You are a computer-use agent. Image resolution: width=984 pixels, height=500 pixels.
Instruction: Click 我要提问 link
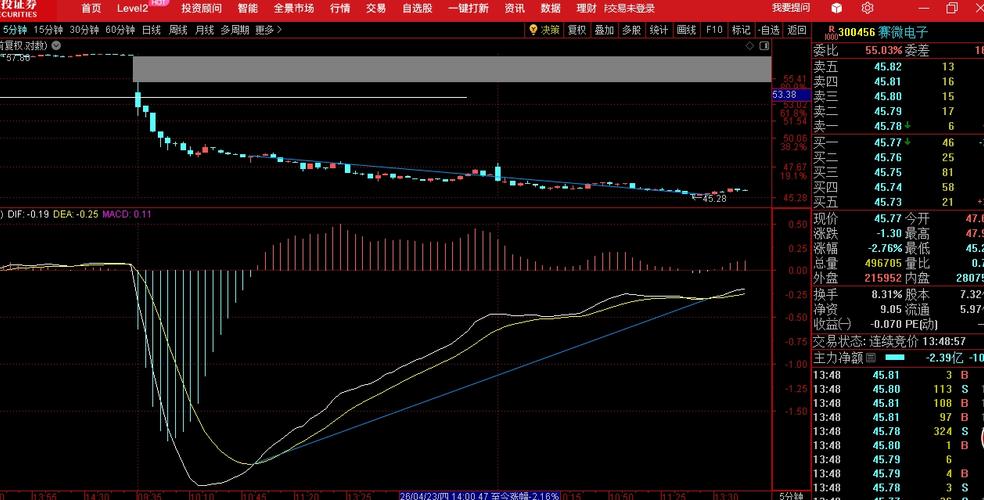[x=791, y=8]
